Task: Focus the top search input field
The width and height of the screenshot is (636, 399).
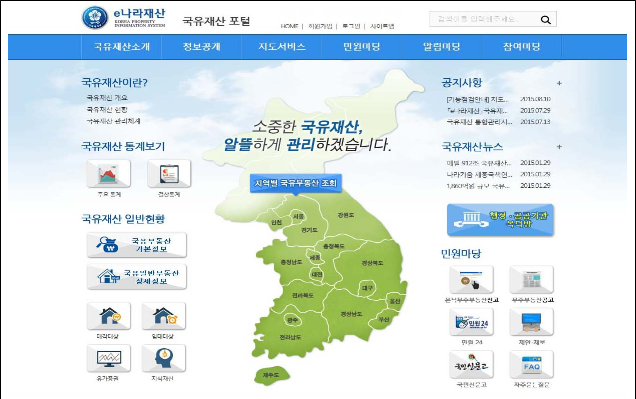Action: [485, 19]
